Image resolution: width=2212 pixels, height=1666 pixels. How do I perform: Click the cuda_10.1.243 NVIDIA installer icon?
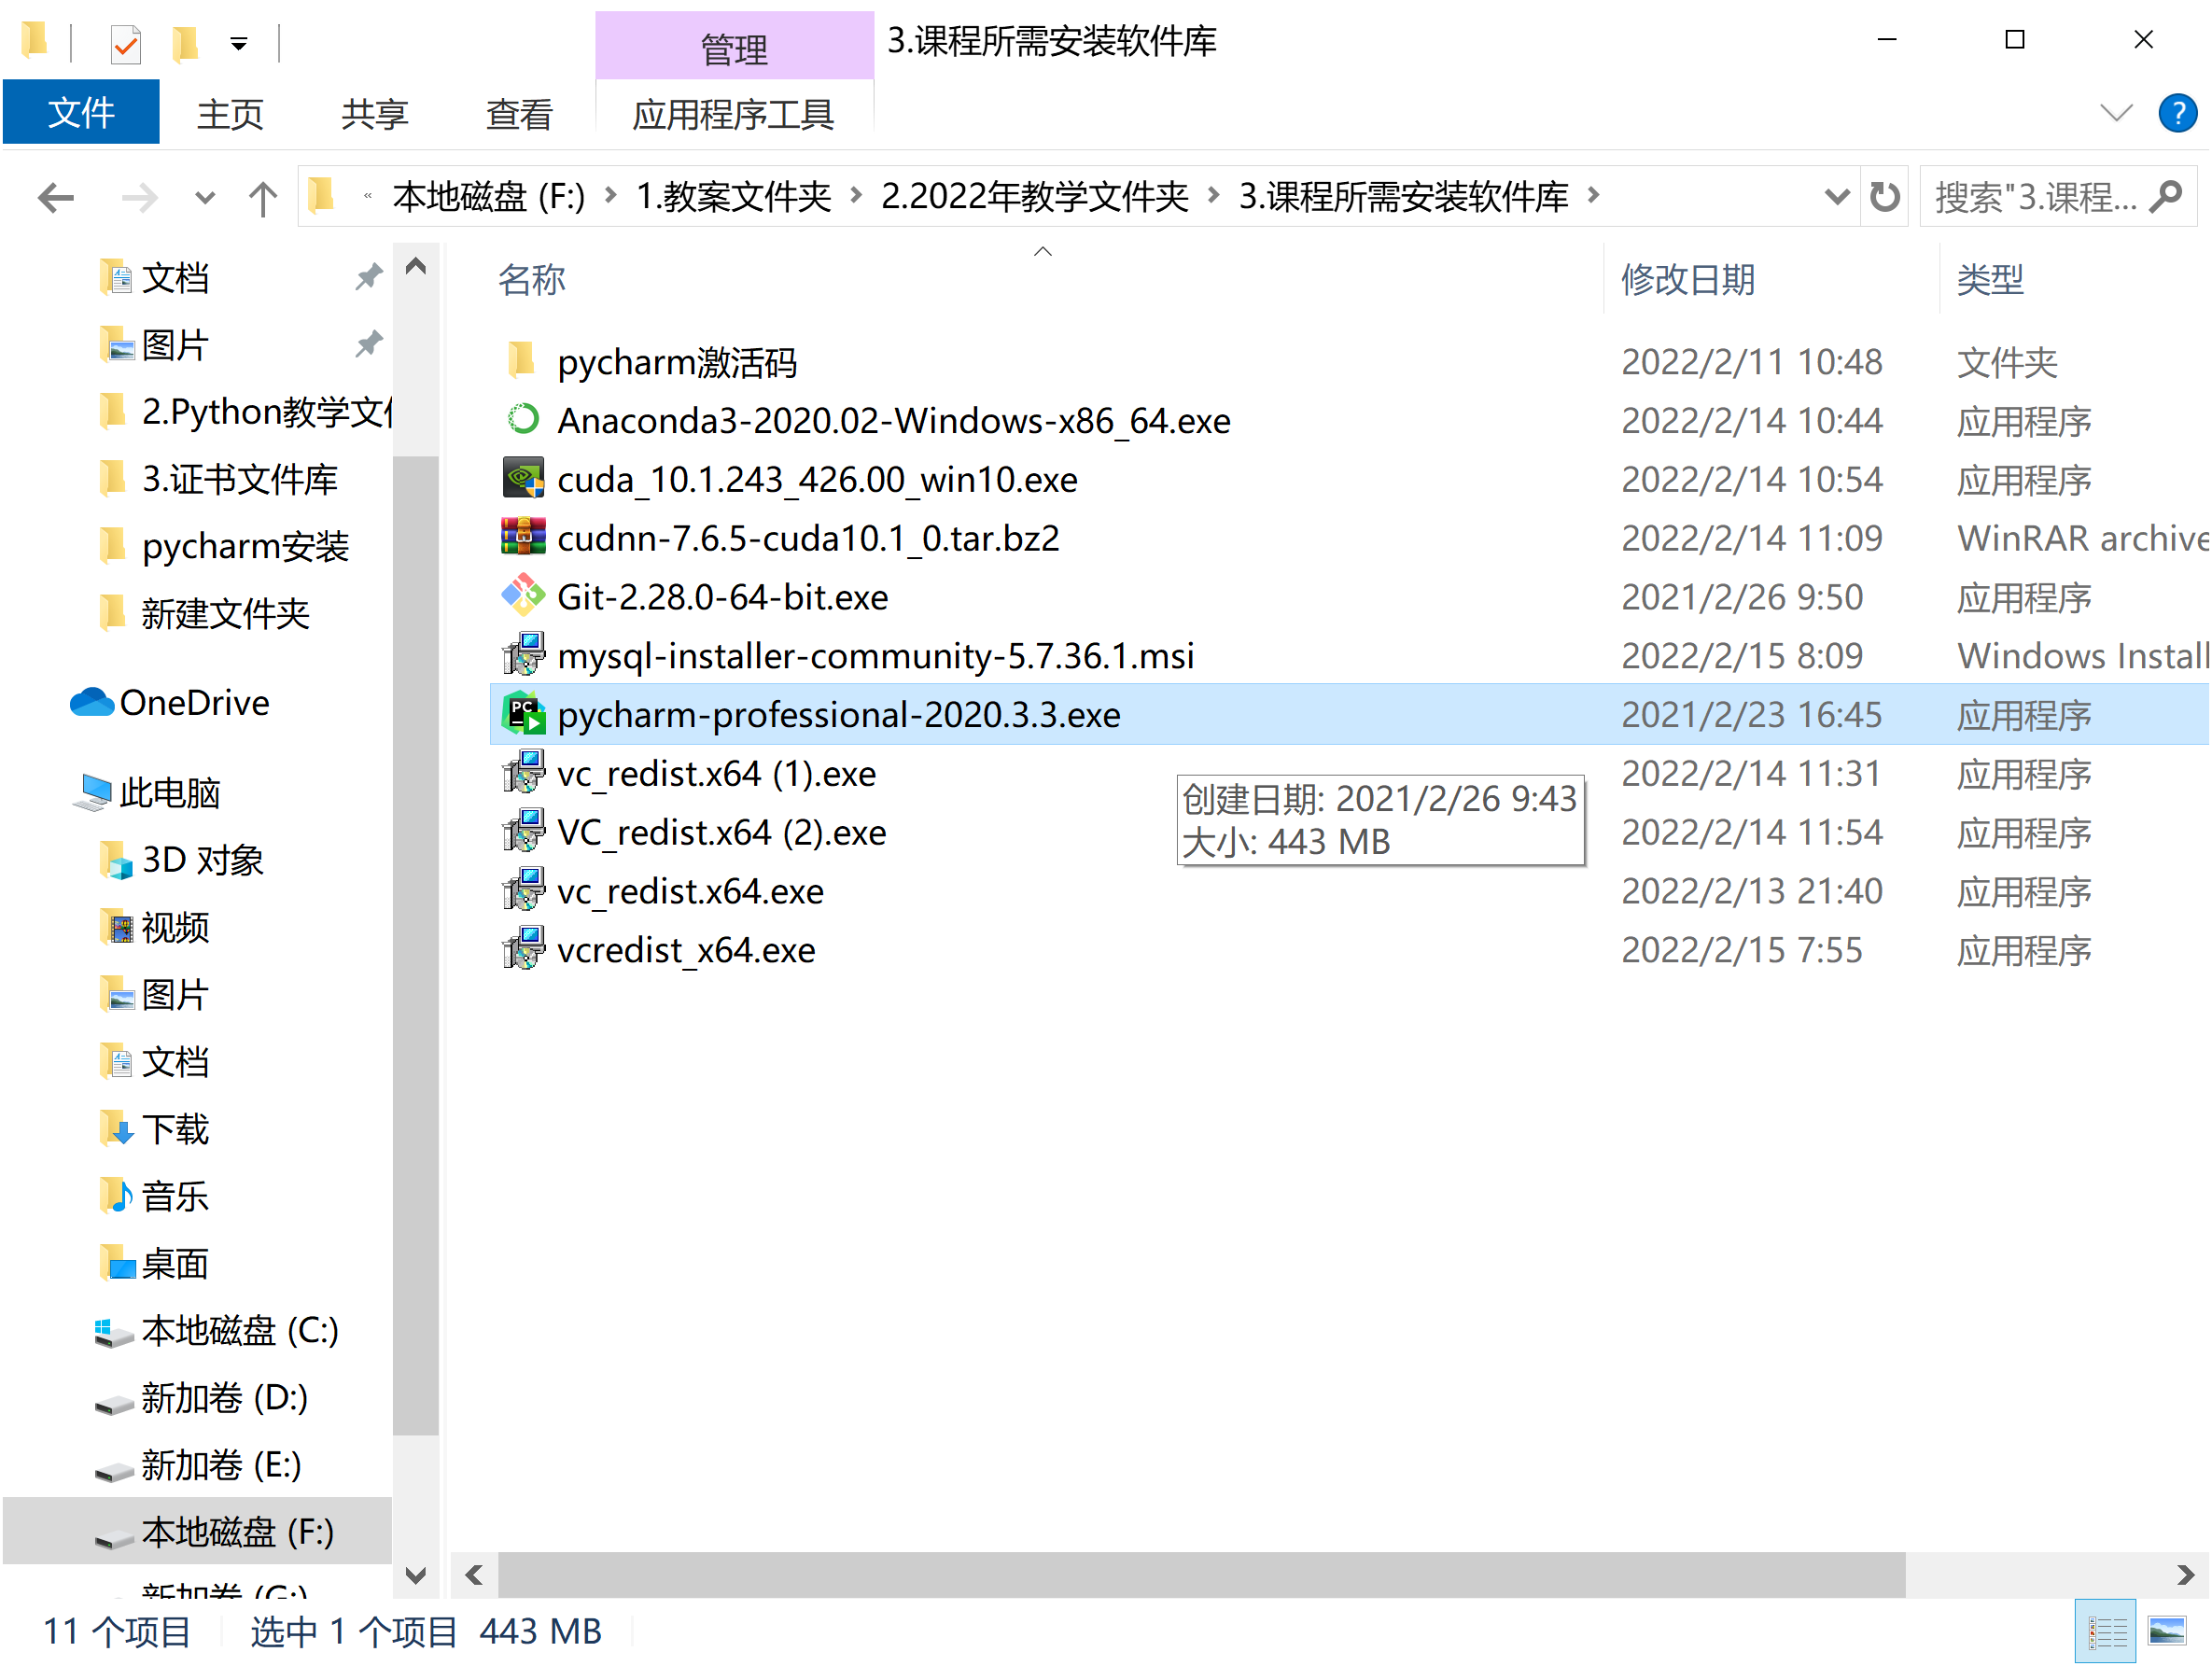[x=522, y=479]
